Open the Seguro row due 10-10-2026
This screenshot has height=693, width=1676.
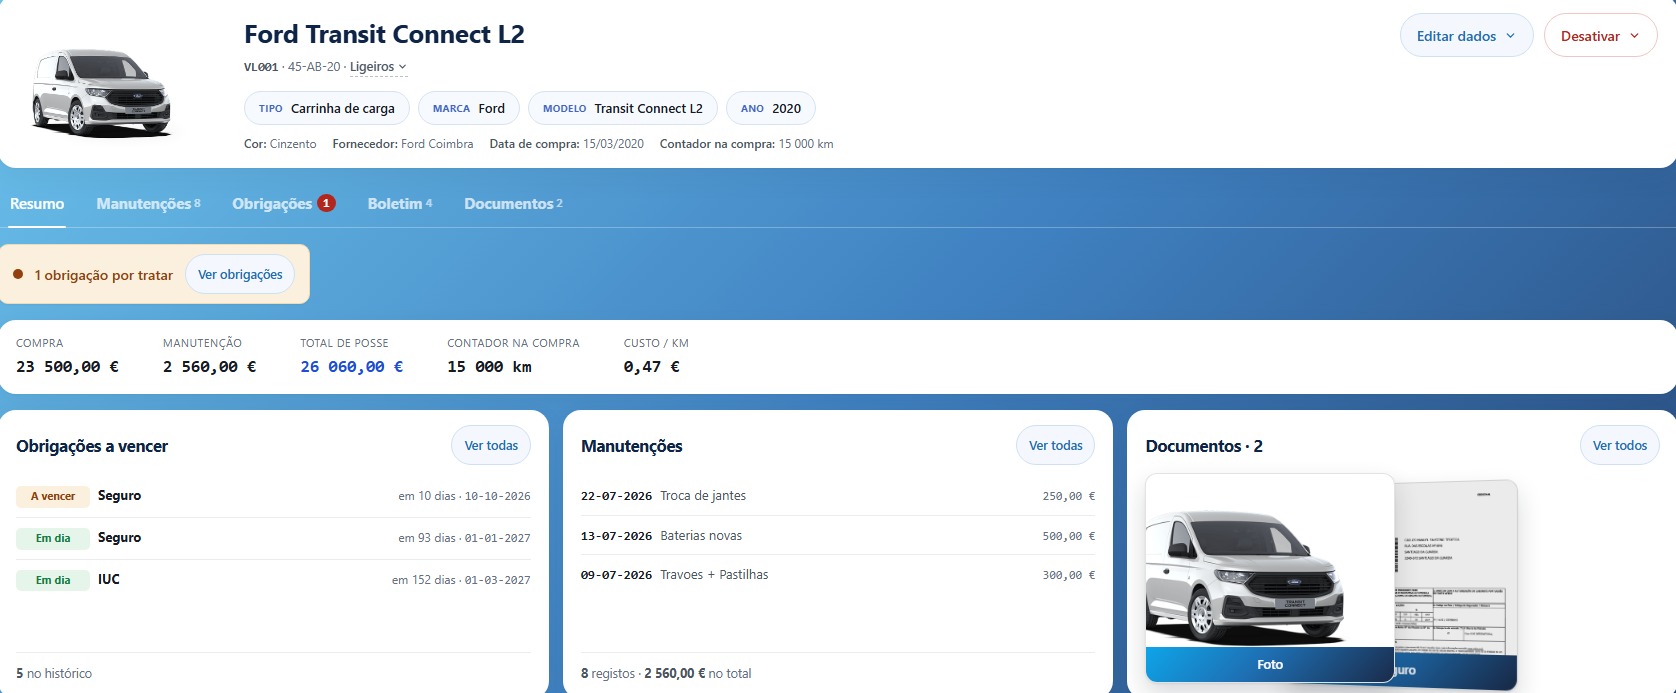[x=273, y=496]
